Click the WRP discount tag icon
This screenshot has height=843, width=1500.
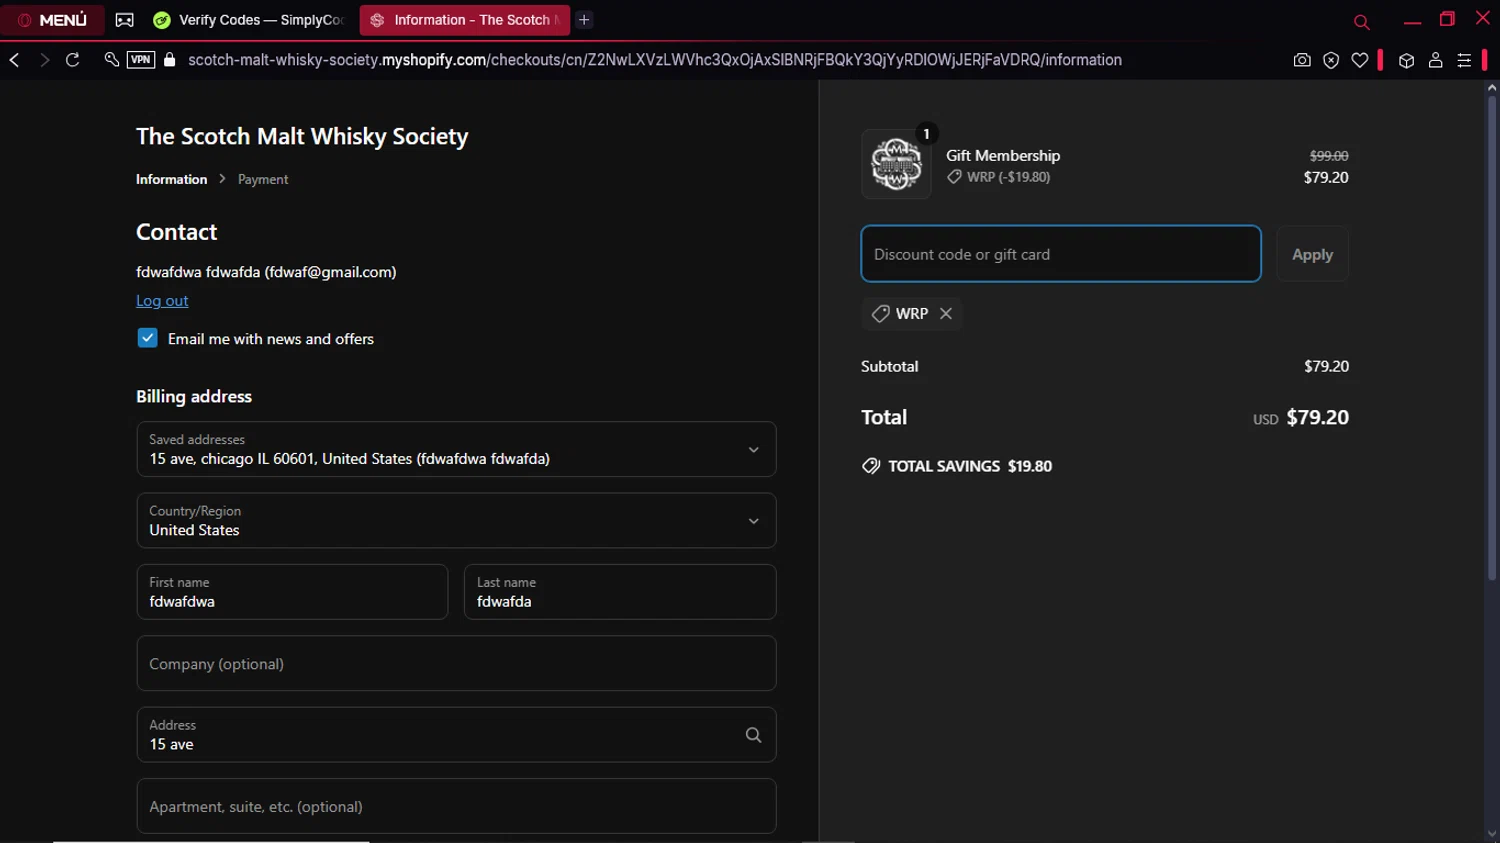[880, 313]
